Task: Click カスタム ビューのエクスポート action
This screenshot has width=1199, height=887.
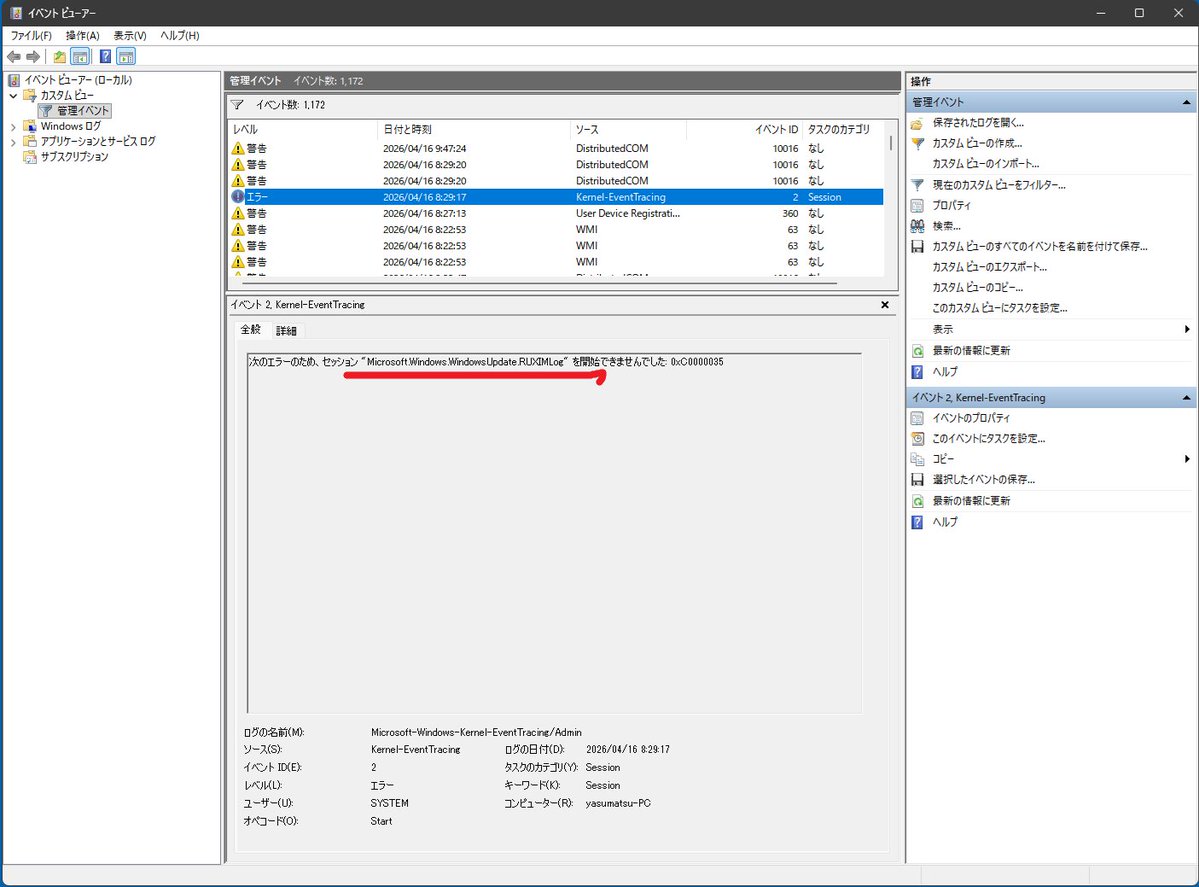Action: (989, 267)
